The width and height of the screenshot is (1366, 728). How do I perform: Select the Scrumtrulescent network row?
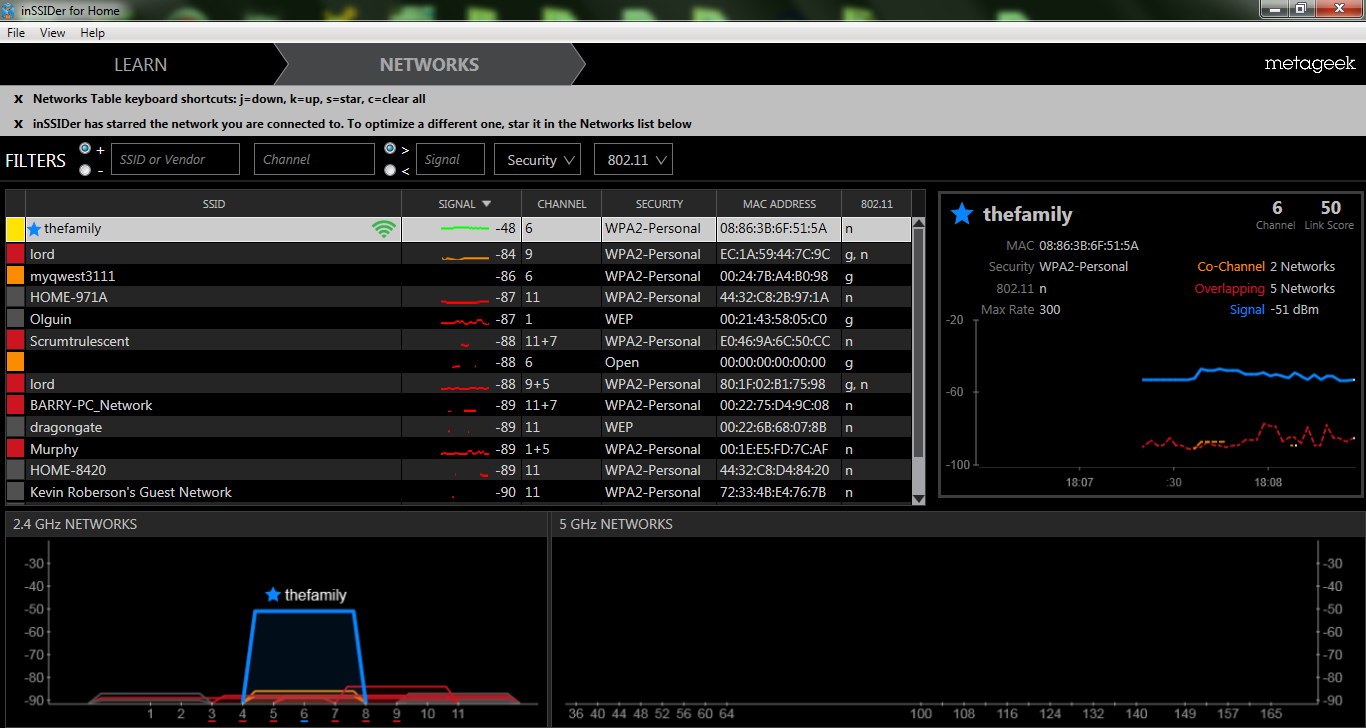point(459,341)
